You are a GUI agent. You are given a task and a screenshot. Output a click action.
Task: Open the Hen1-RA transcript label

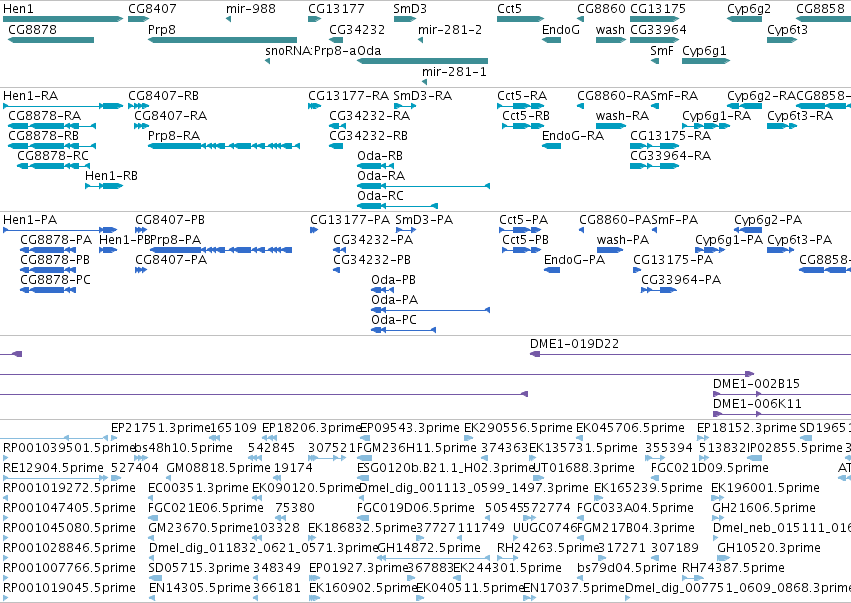[x=30, y=96]
